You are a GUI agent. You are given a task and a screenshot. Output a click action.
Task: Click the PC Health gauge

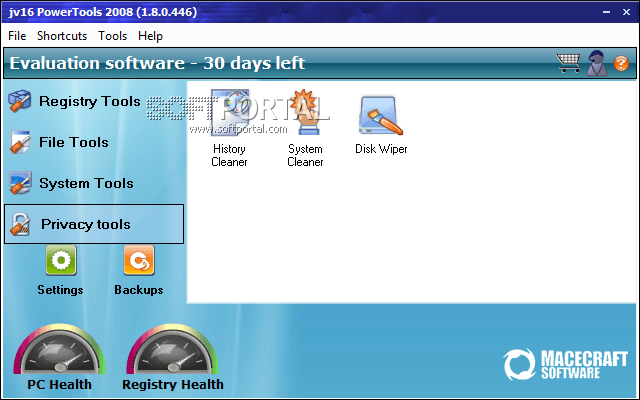click(x=60, y=349)
